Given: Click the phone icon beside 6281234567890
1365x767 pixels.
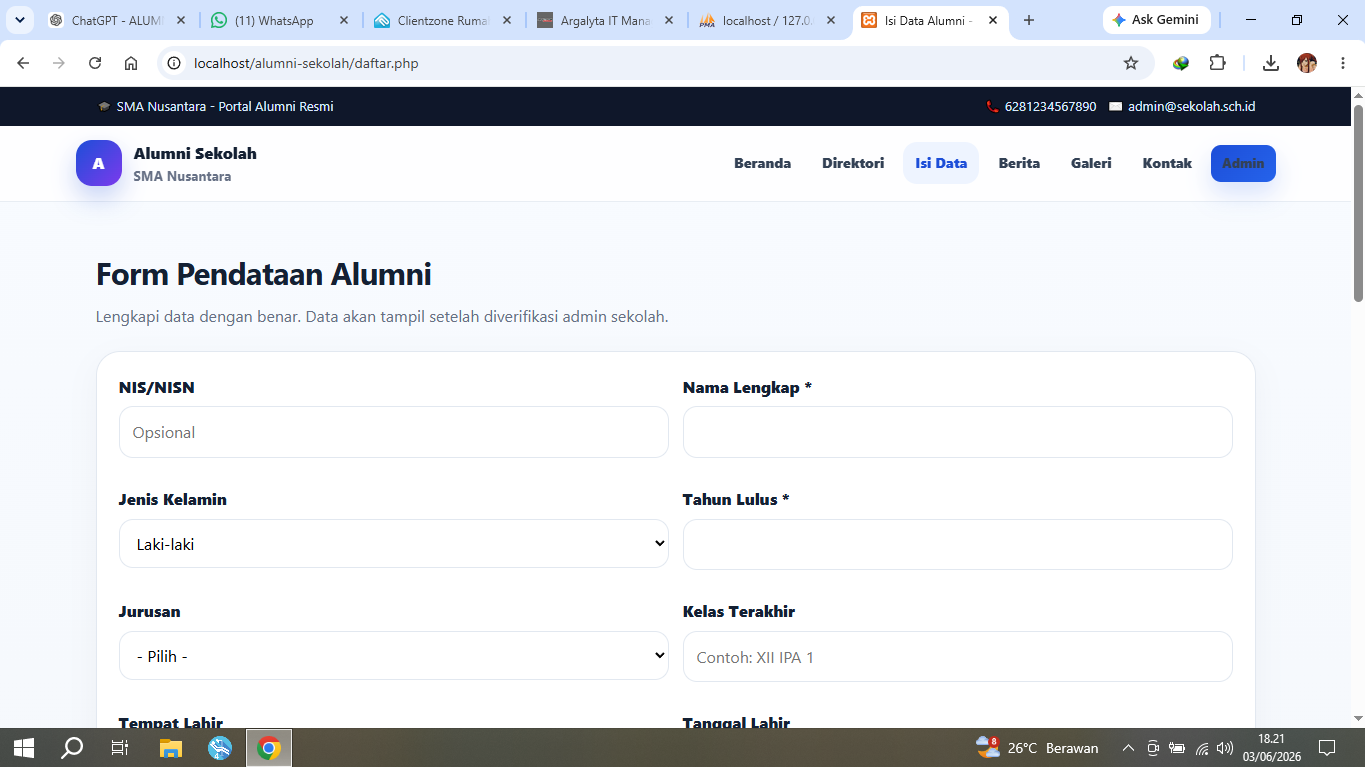Looking at the screenshot, I should tap(992, 107).
